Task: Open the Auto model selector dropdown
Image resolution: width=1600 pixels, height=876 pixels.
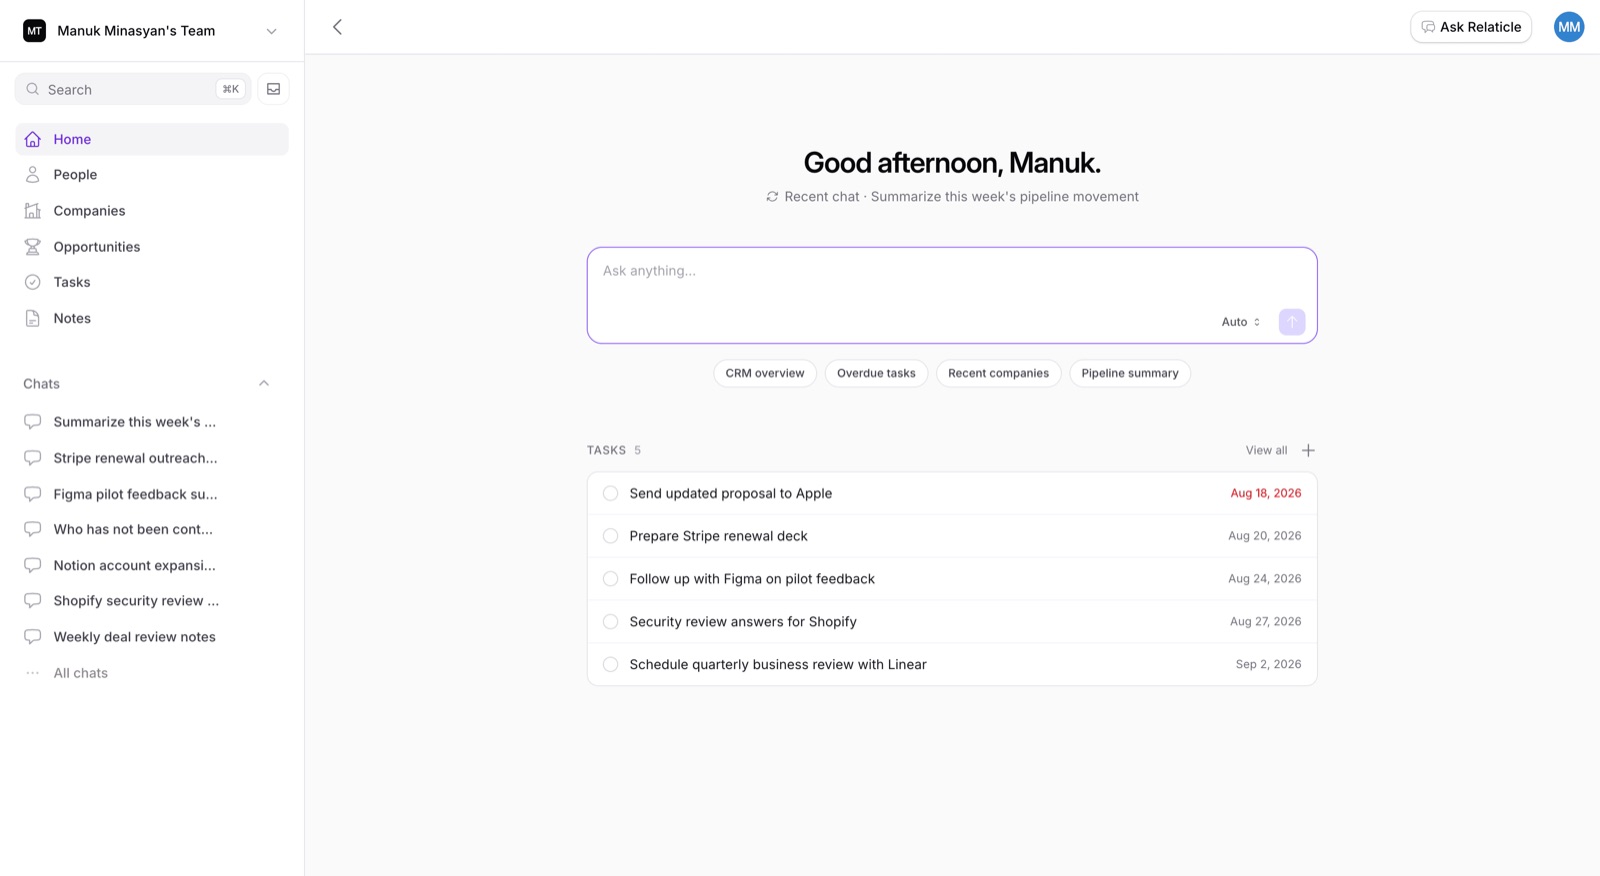Action: pos(1241,322)
